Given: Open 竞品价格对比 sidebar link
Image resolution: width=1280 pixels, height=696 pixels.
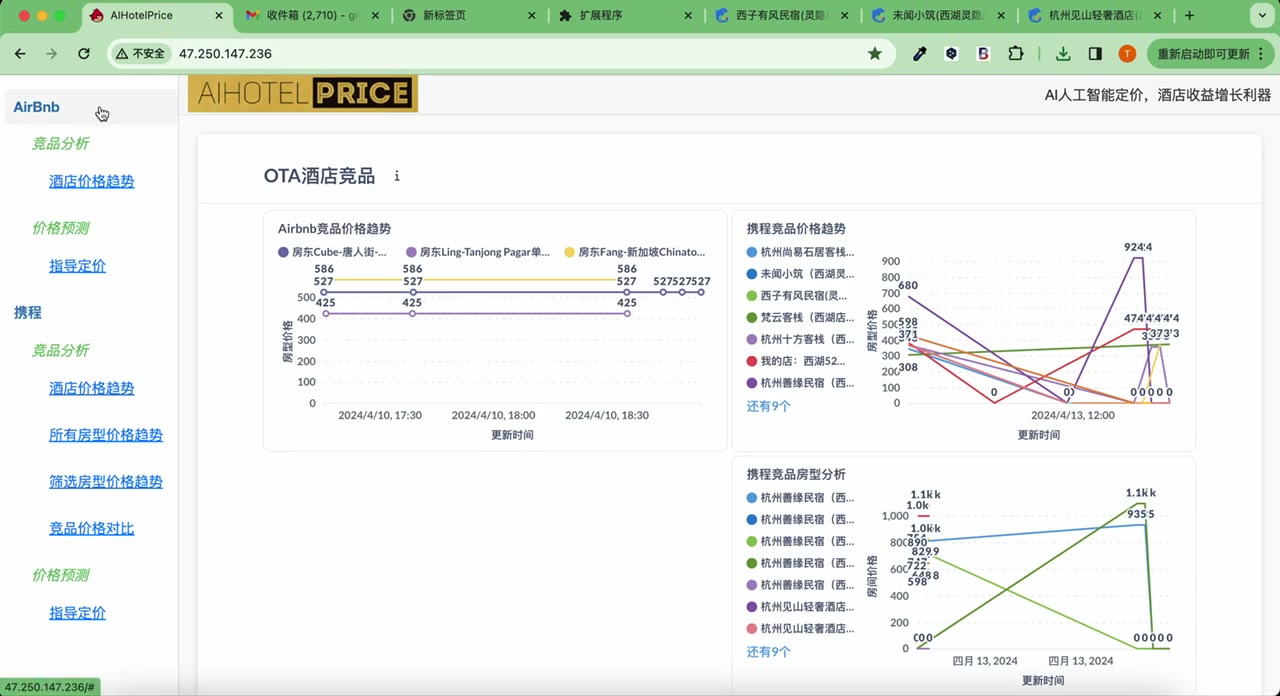Looking at the screenshot, I should [92, 529].
